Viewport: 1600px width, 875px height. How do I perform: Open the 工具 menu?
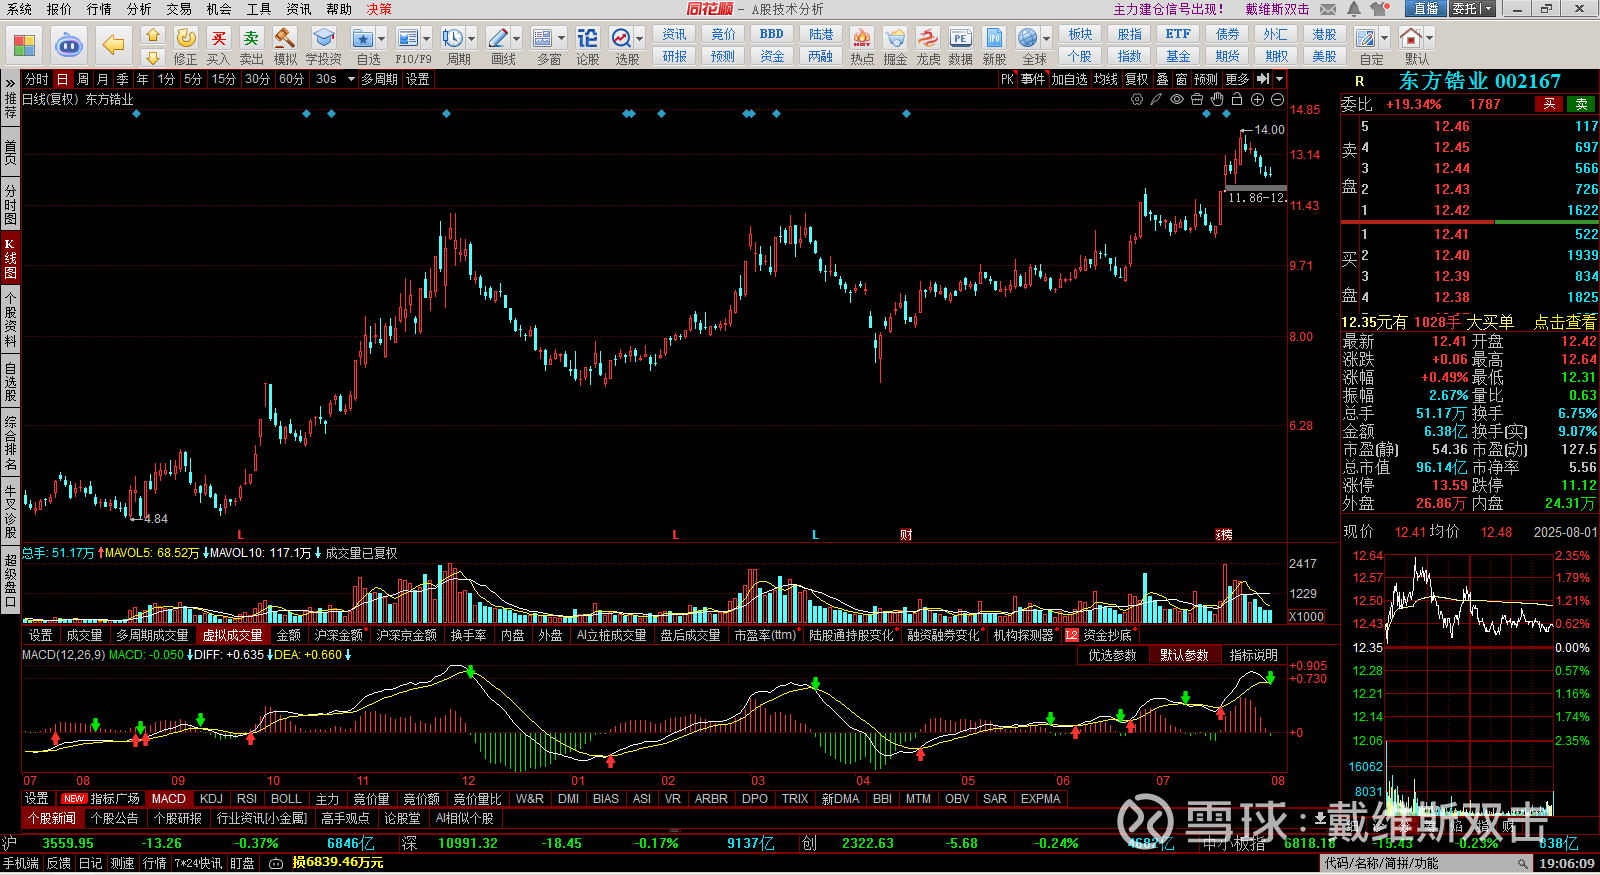pyautogui.click(x=259, y=9)
